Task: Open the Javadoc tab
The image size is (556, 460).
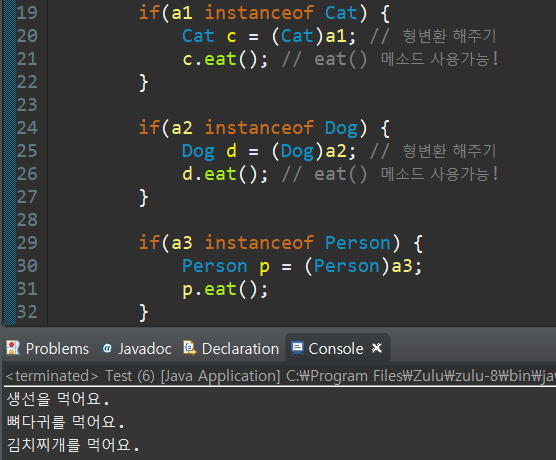Action: pos(137,349)
